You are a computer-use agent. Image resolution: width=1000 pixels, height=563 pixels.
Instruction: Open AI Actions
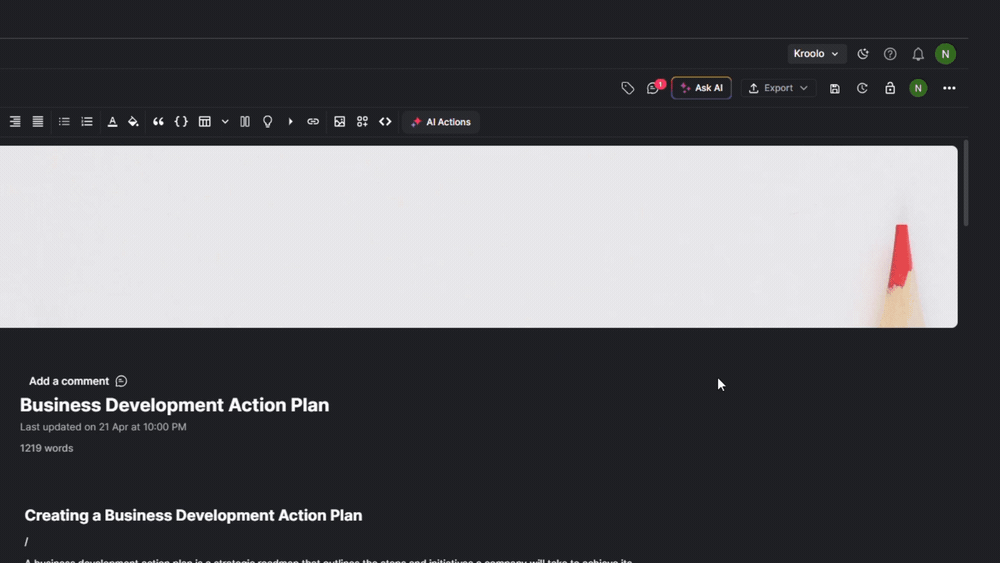(x=441, y=122)
